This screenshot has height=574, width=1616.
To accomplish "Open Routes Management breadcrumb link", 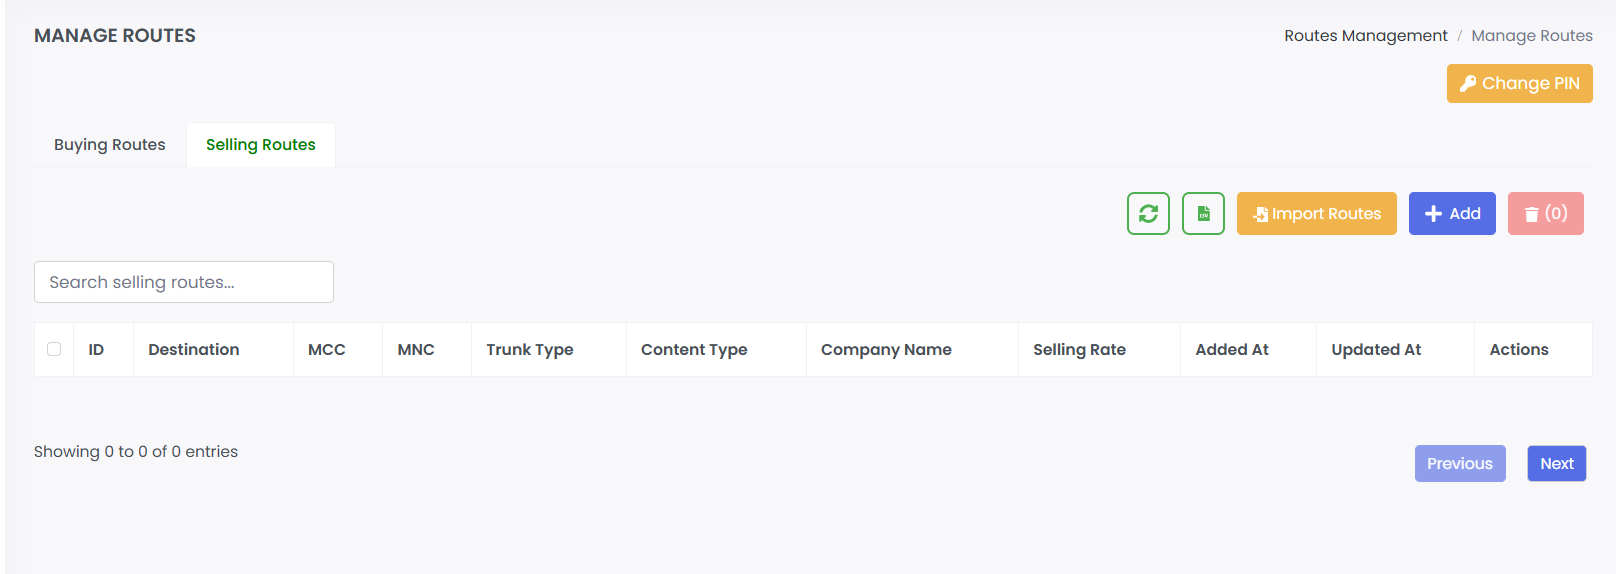I will click(x=1365, y=36).
